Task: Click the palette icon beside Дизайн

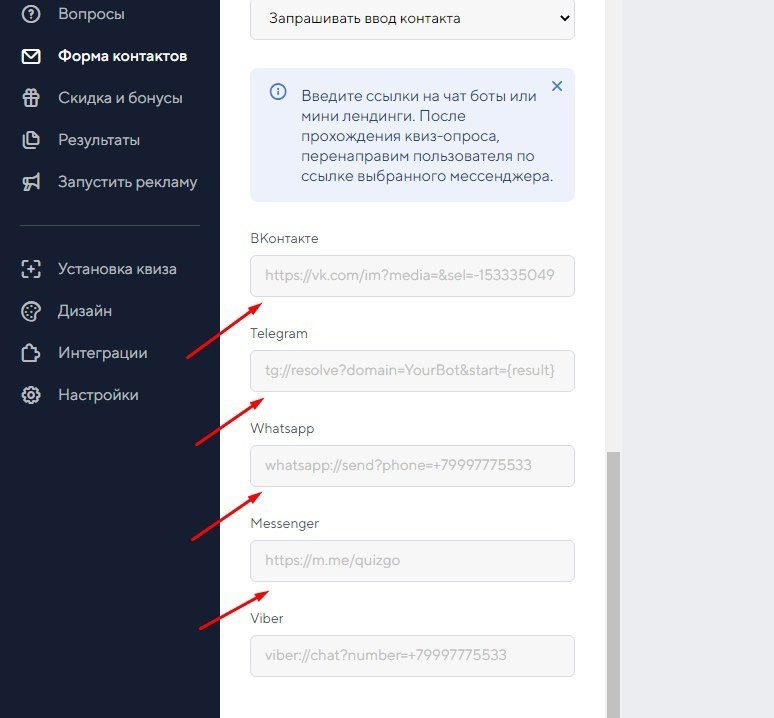Action: 31,311
